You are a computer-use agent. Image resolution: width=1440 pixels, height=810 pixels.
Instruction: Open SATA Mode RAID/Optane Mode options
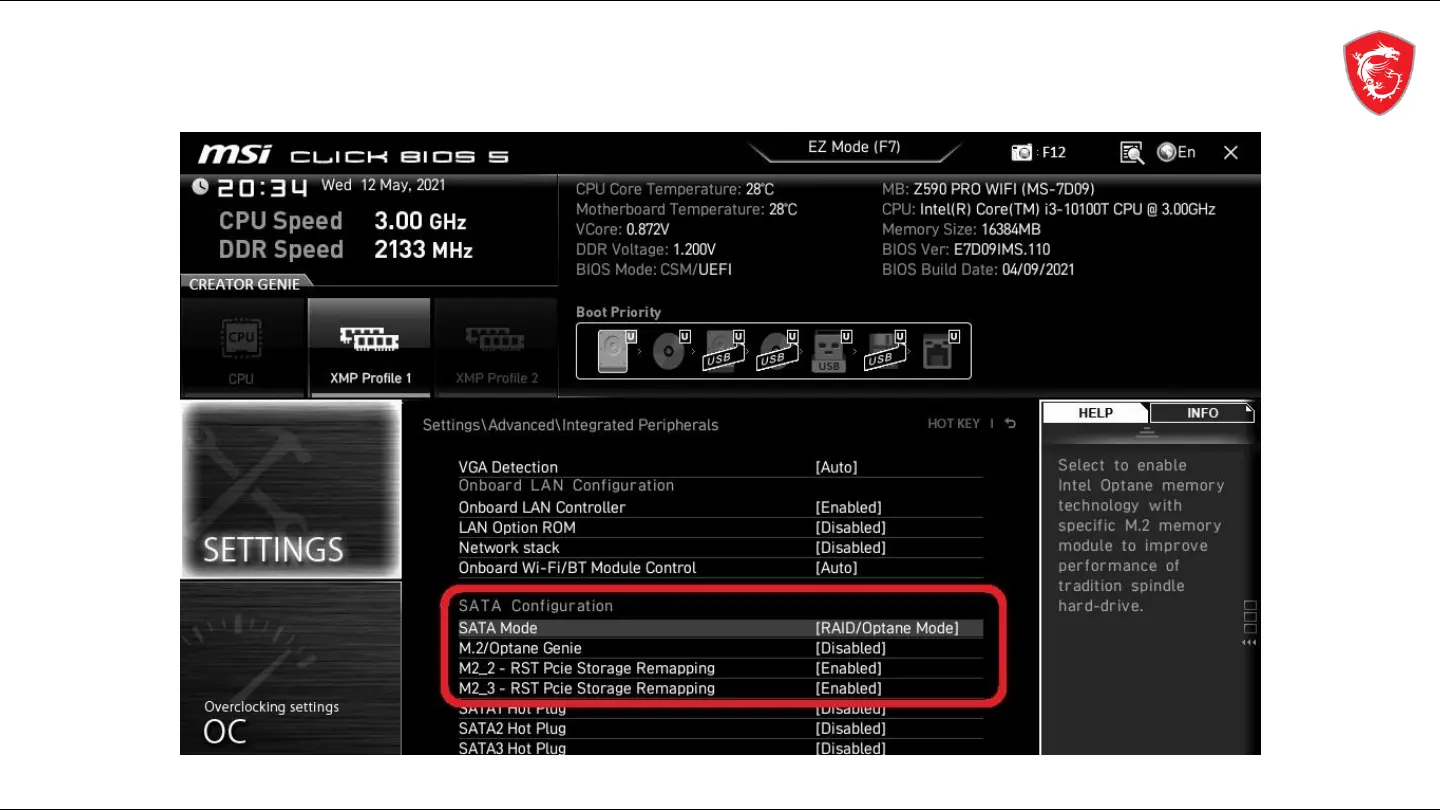coord(887,628)
